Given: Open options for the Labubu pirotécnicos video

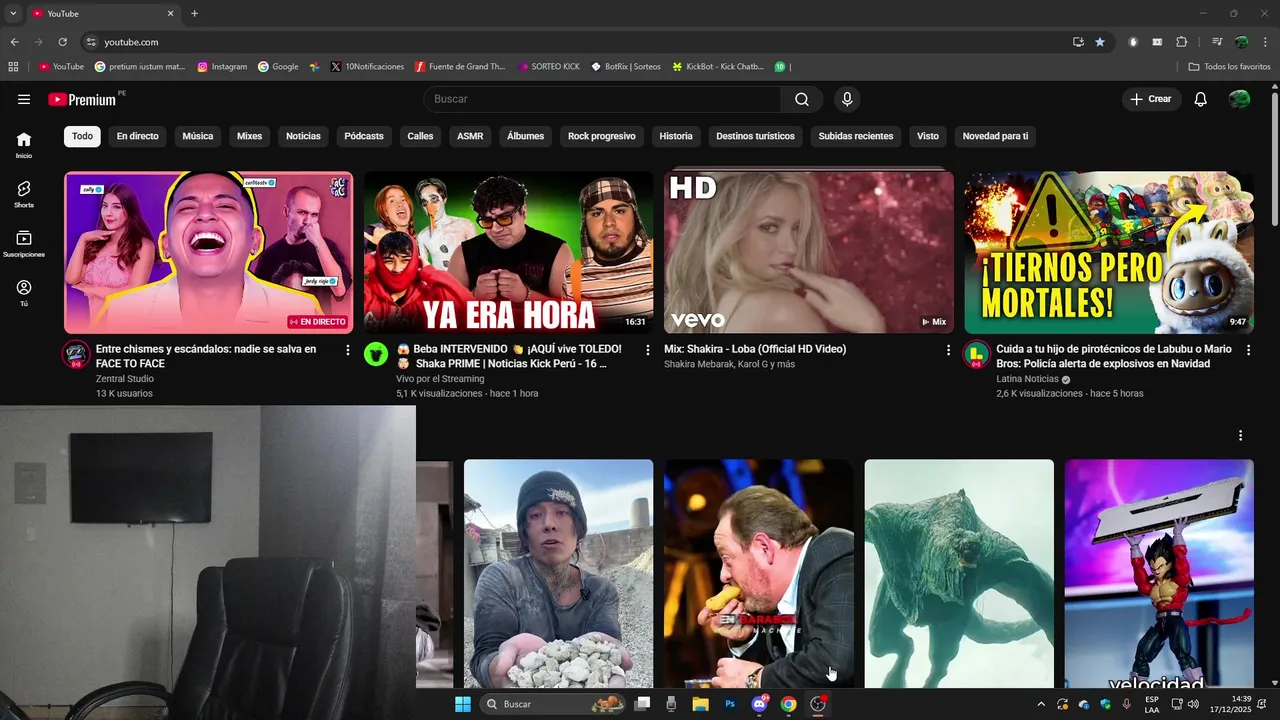Looking at the screenshot, I should click(1248, 350).
